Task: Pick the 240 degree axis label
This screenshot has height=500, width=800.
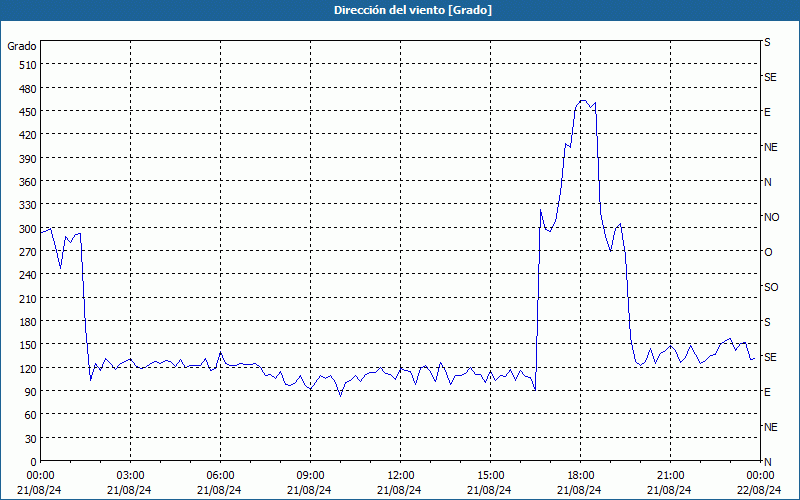Action: [29, 275]
